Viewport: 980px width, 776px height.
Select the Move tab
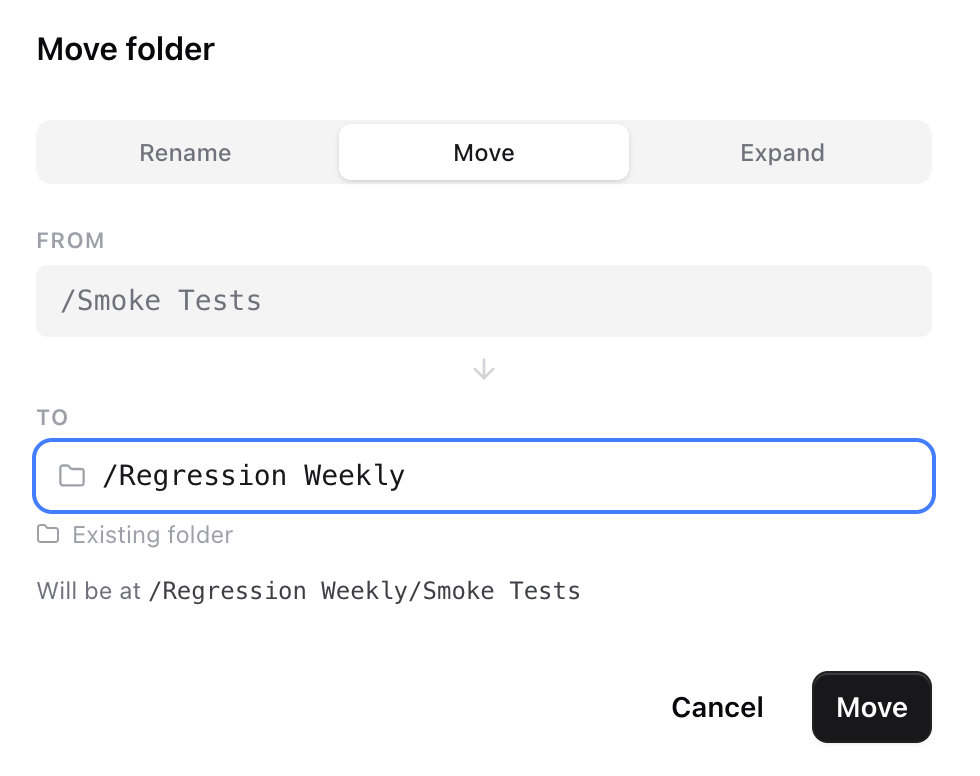[x=483, y=152]
